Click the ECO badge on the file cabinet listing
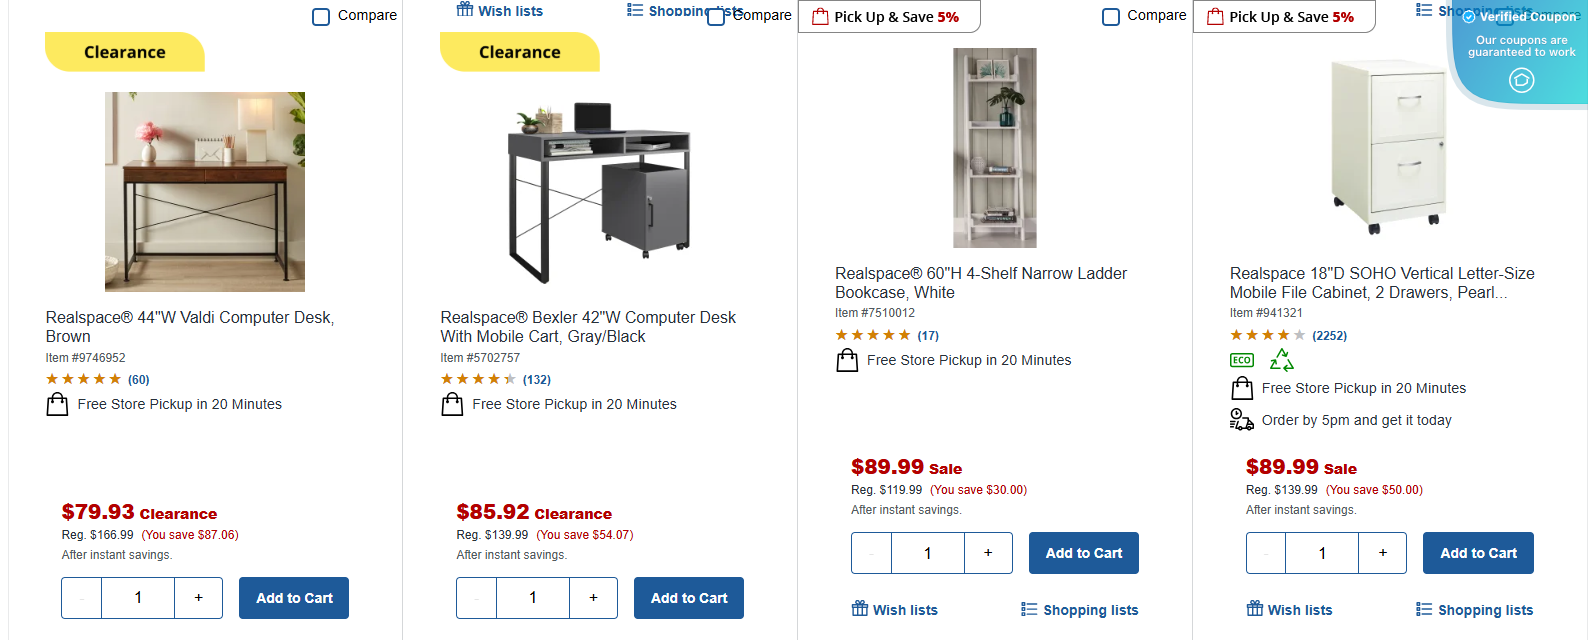Image resolution: width=1588 pixels, height=640 pixels. point(1241,359)
